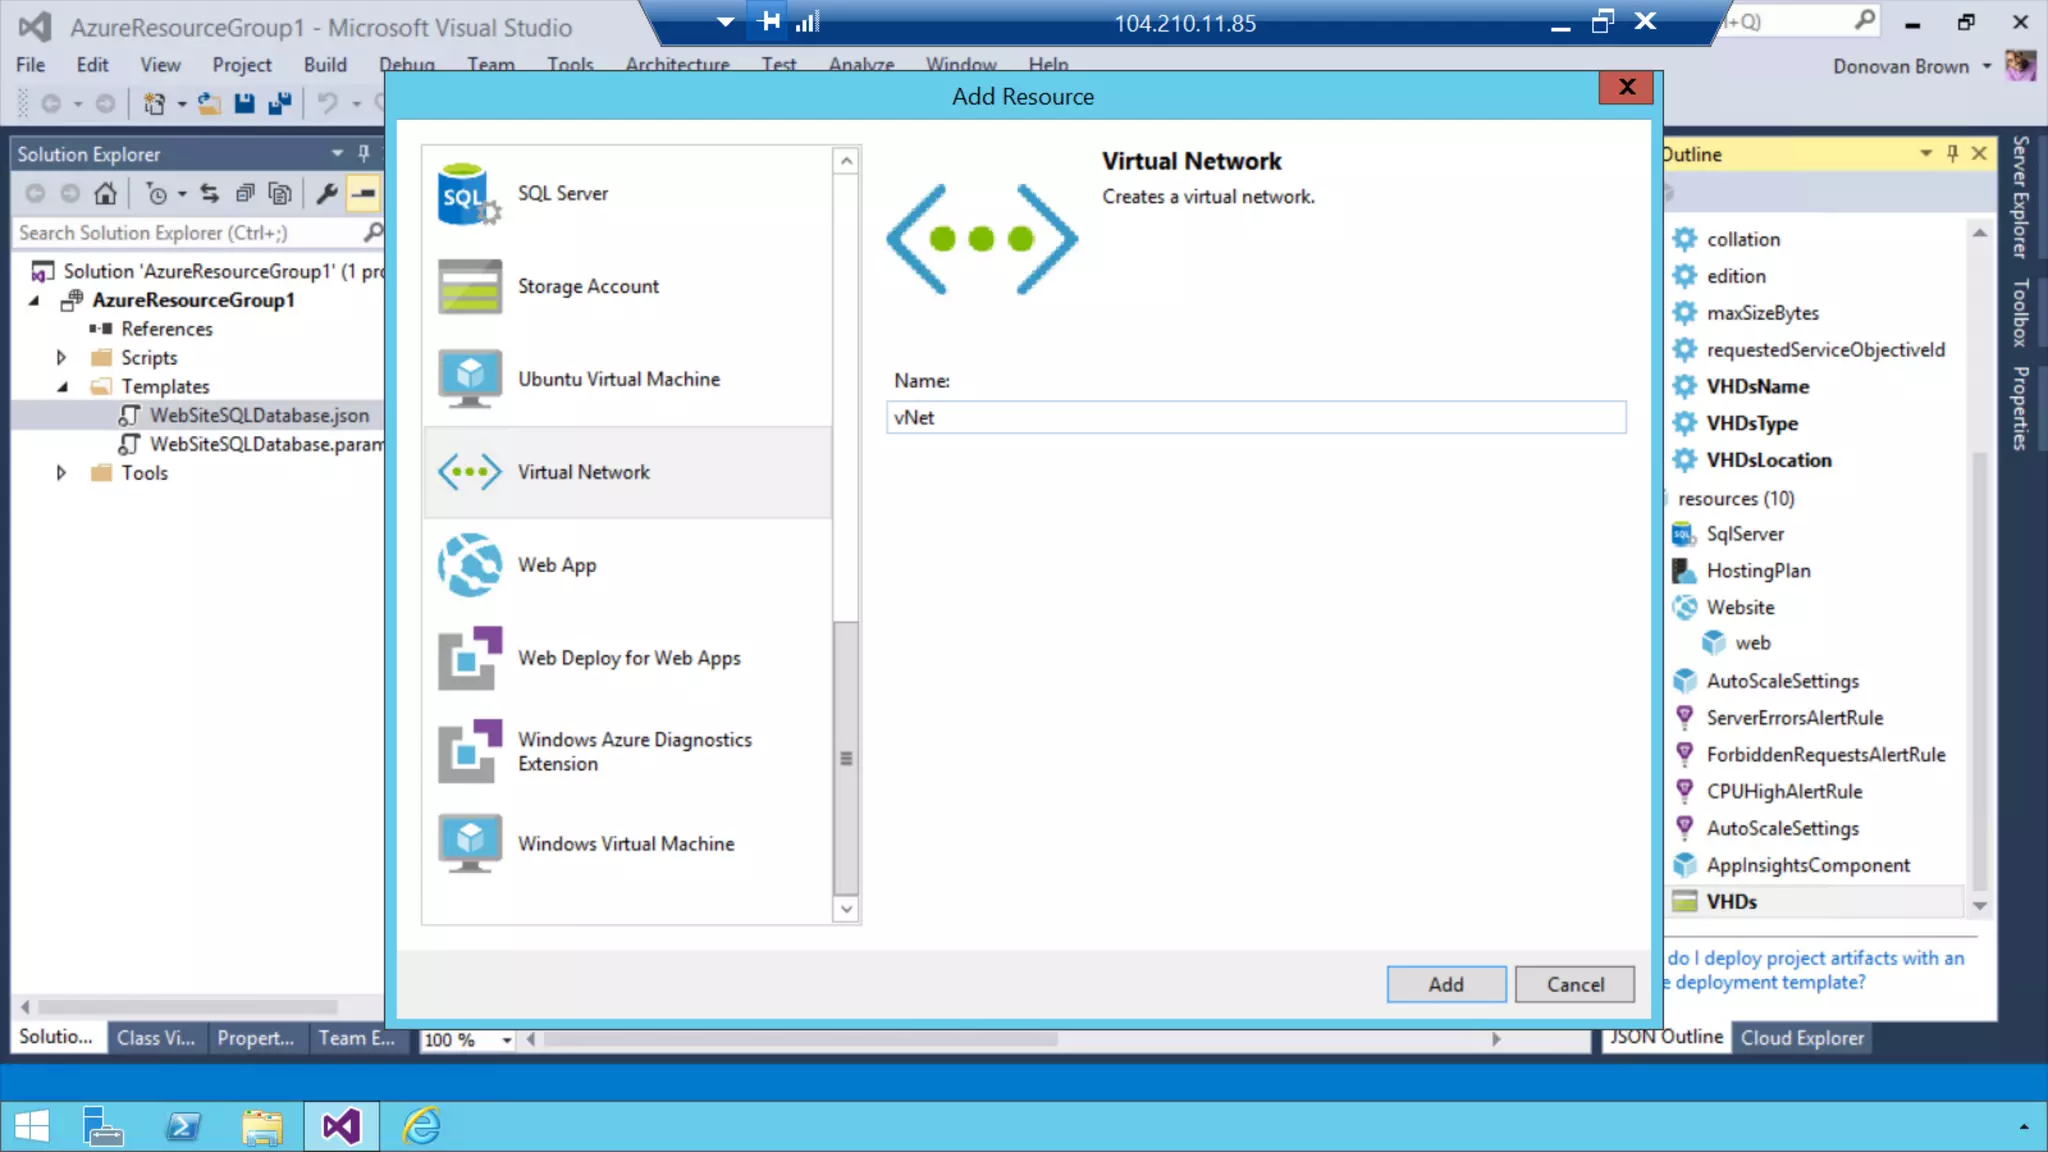Screen dimensions: 2048x1152
Task: Toggle pin on Solution Explorer panel
Action: (x=364, y=154)
